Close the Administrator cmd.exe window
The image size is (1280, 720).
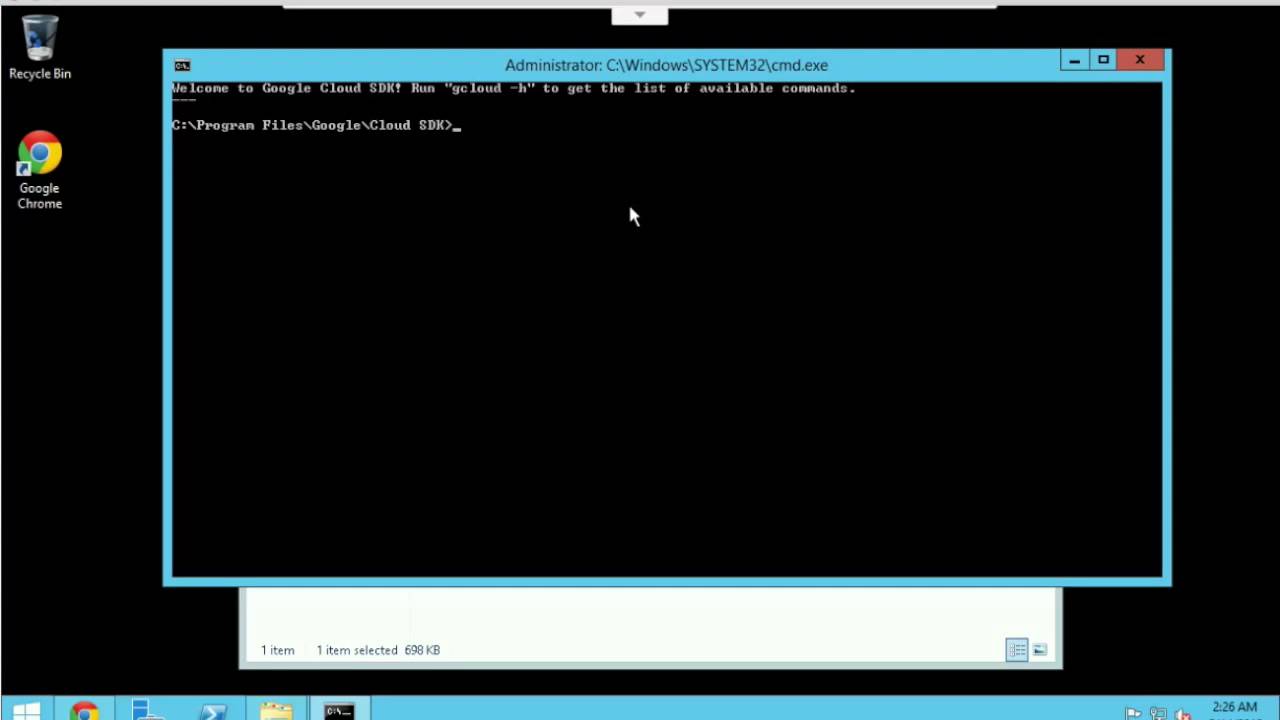1140,60
